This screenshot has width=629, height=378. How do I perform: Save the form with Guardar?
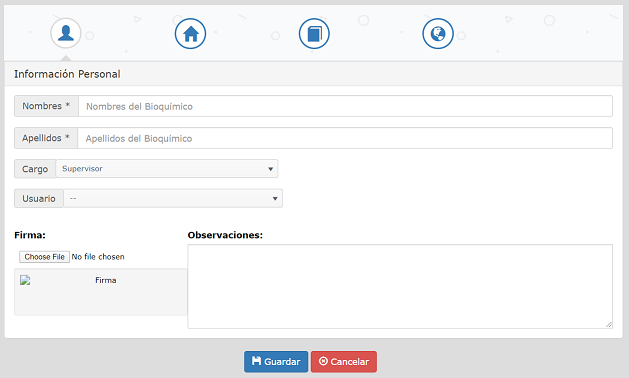pos(276,362)
